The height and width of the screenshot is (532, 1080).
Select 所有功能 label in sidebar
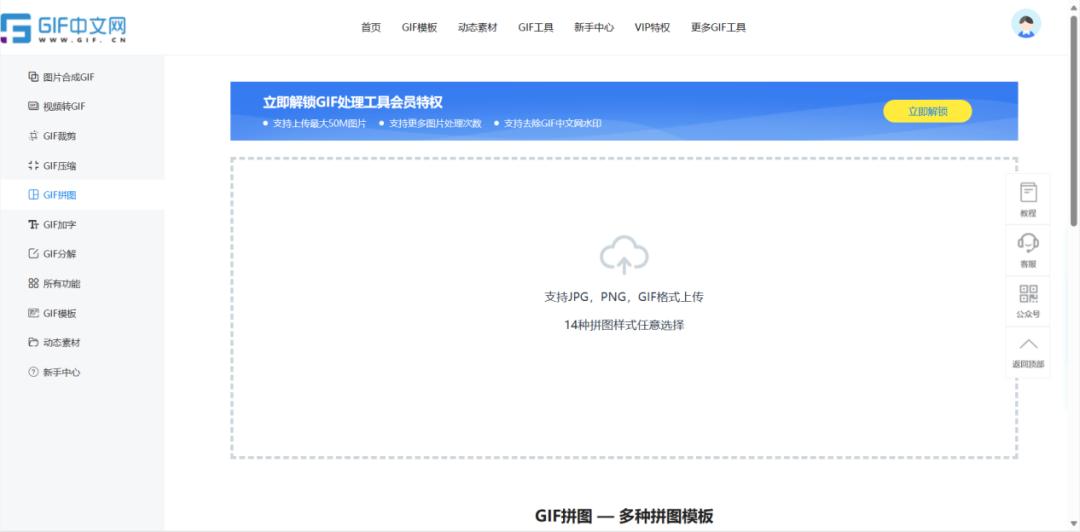click(x=62, y=284)
